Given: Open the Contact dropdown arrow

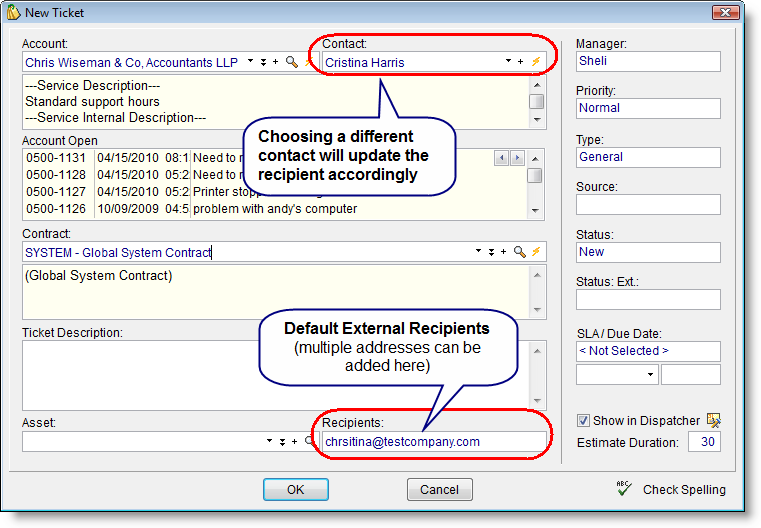Looking at the screenshot, I should (508, 62).
